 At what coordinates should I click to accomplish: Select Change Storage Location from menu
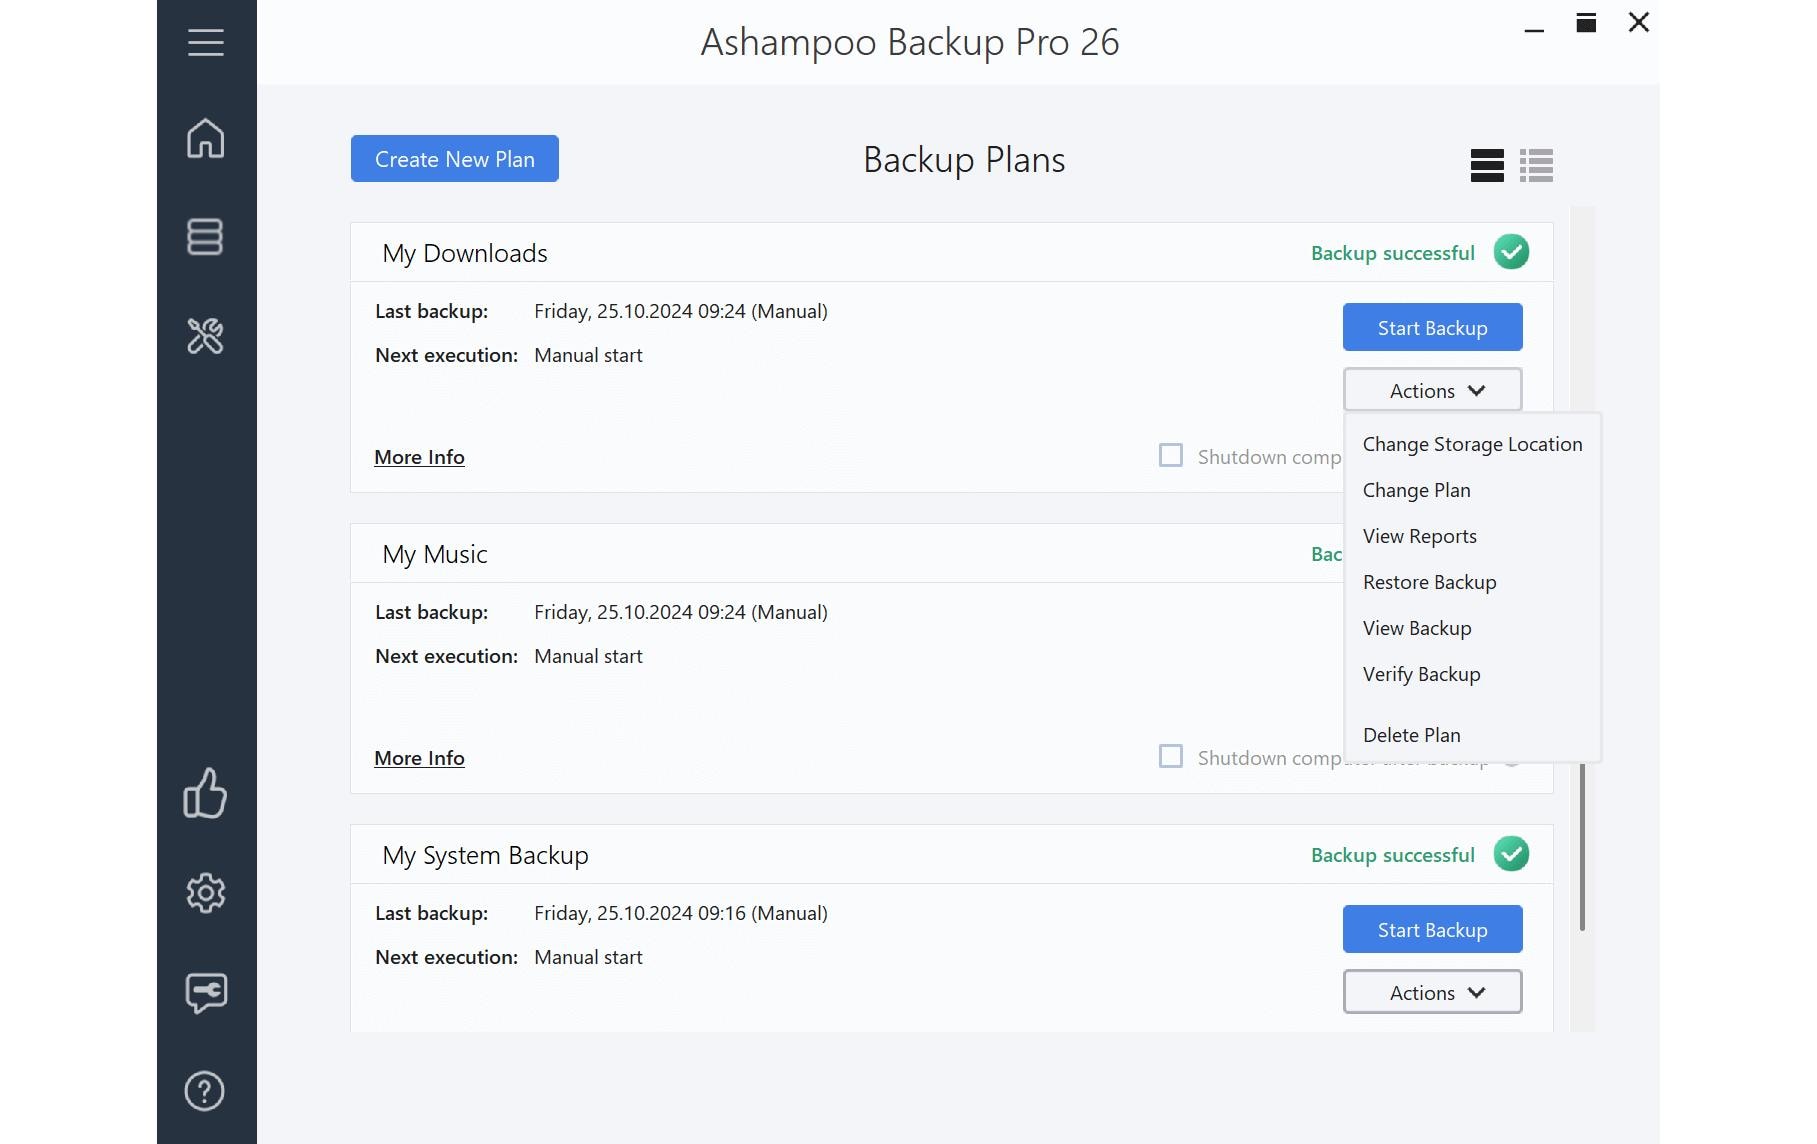[x=1472, y=444]
